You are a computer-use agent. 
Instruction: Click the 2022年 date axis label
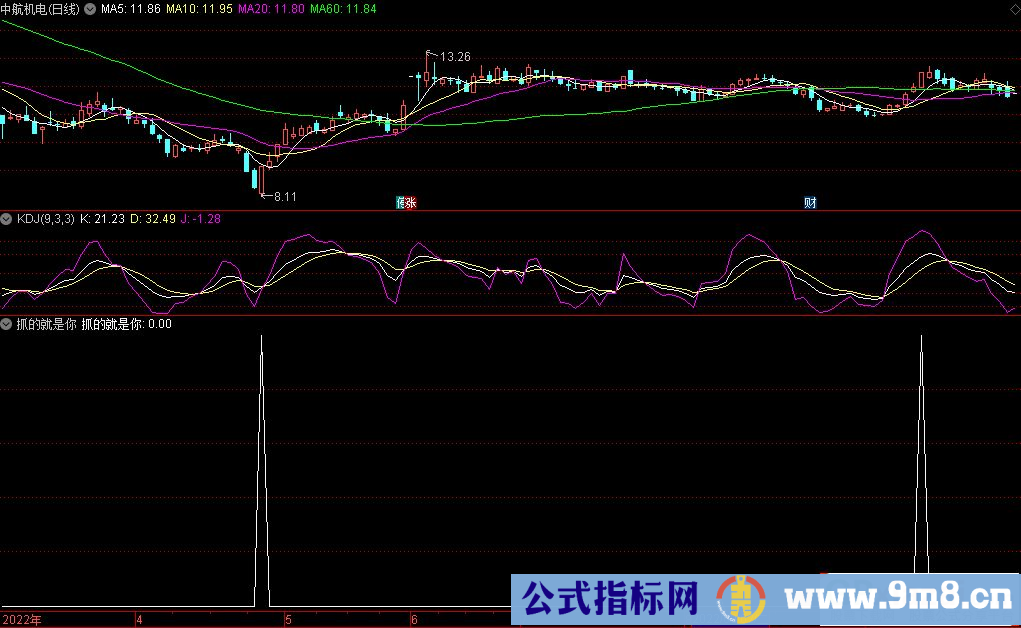click(21, 620)
